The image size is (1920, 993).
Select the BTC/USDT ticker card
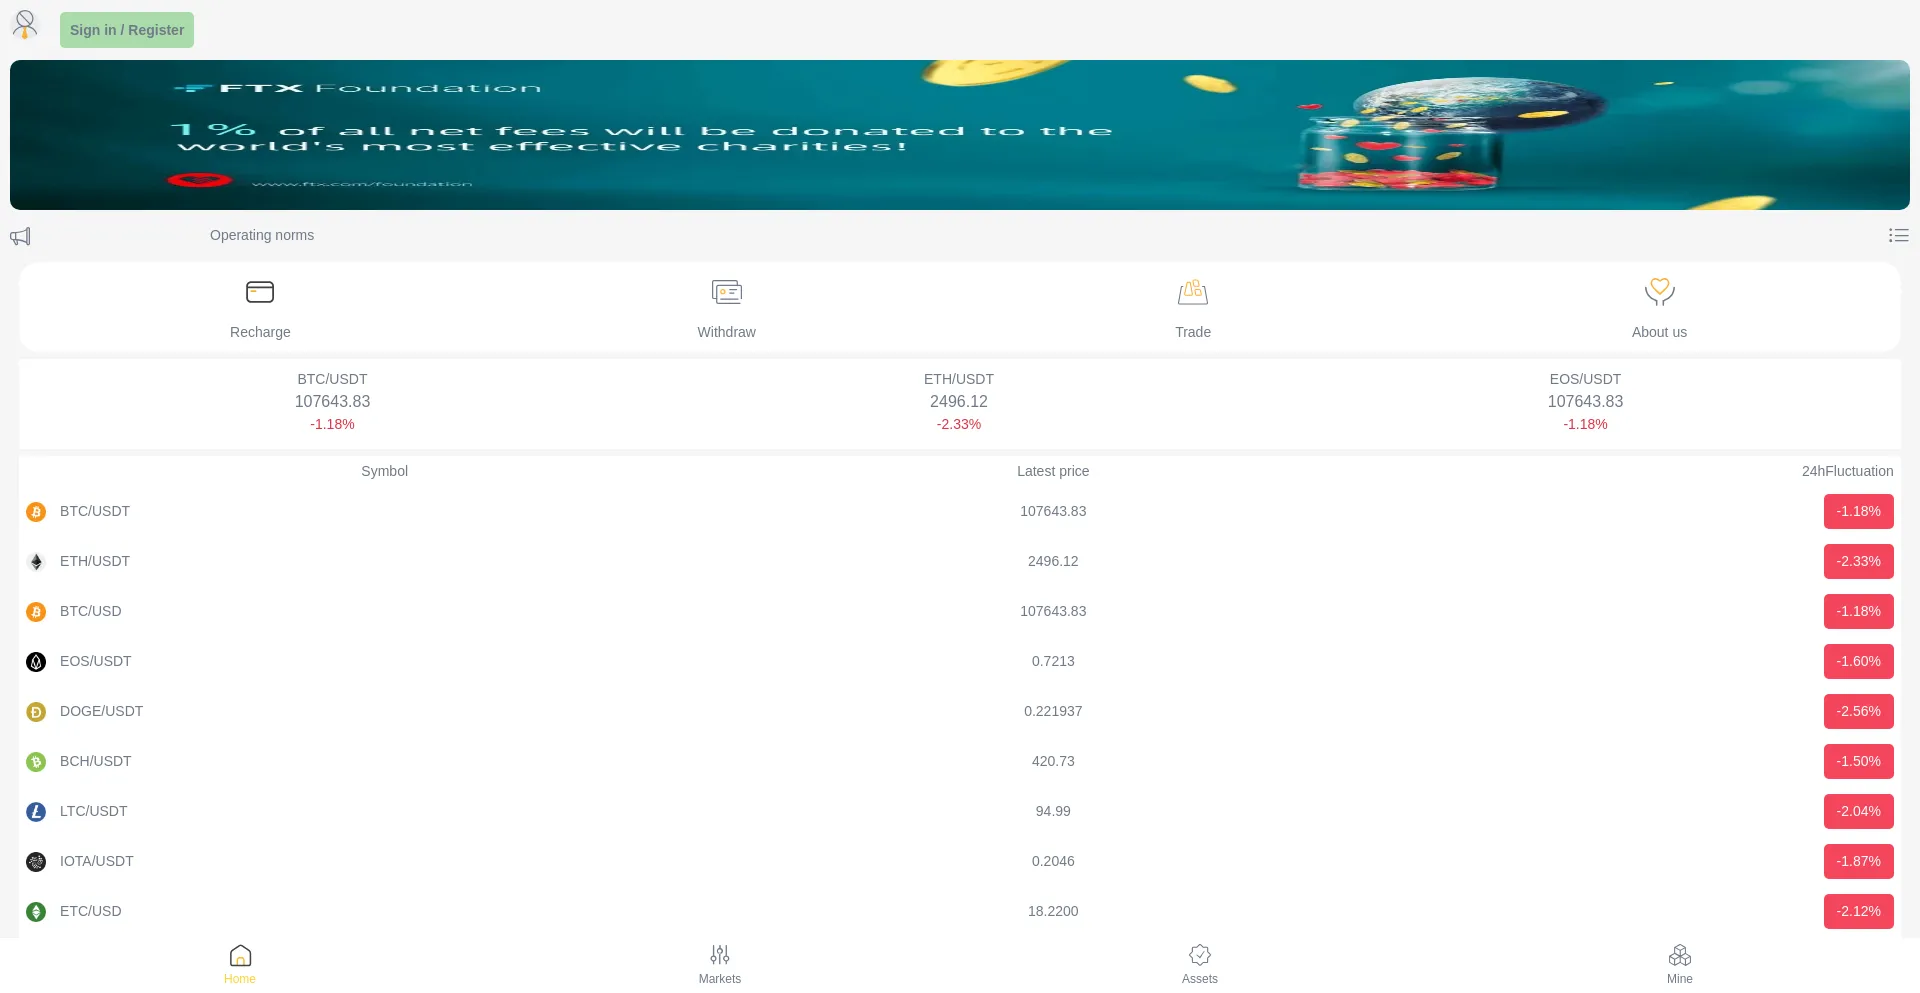(333, 402)
